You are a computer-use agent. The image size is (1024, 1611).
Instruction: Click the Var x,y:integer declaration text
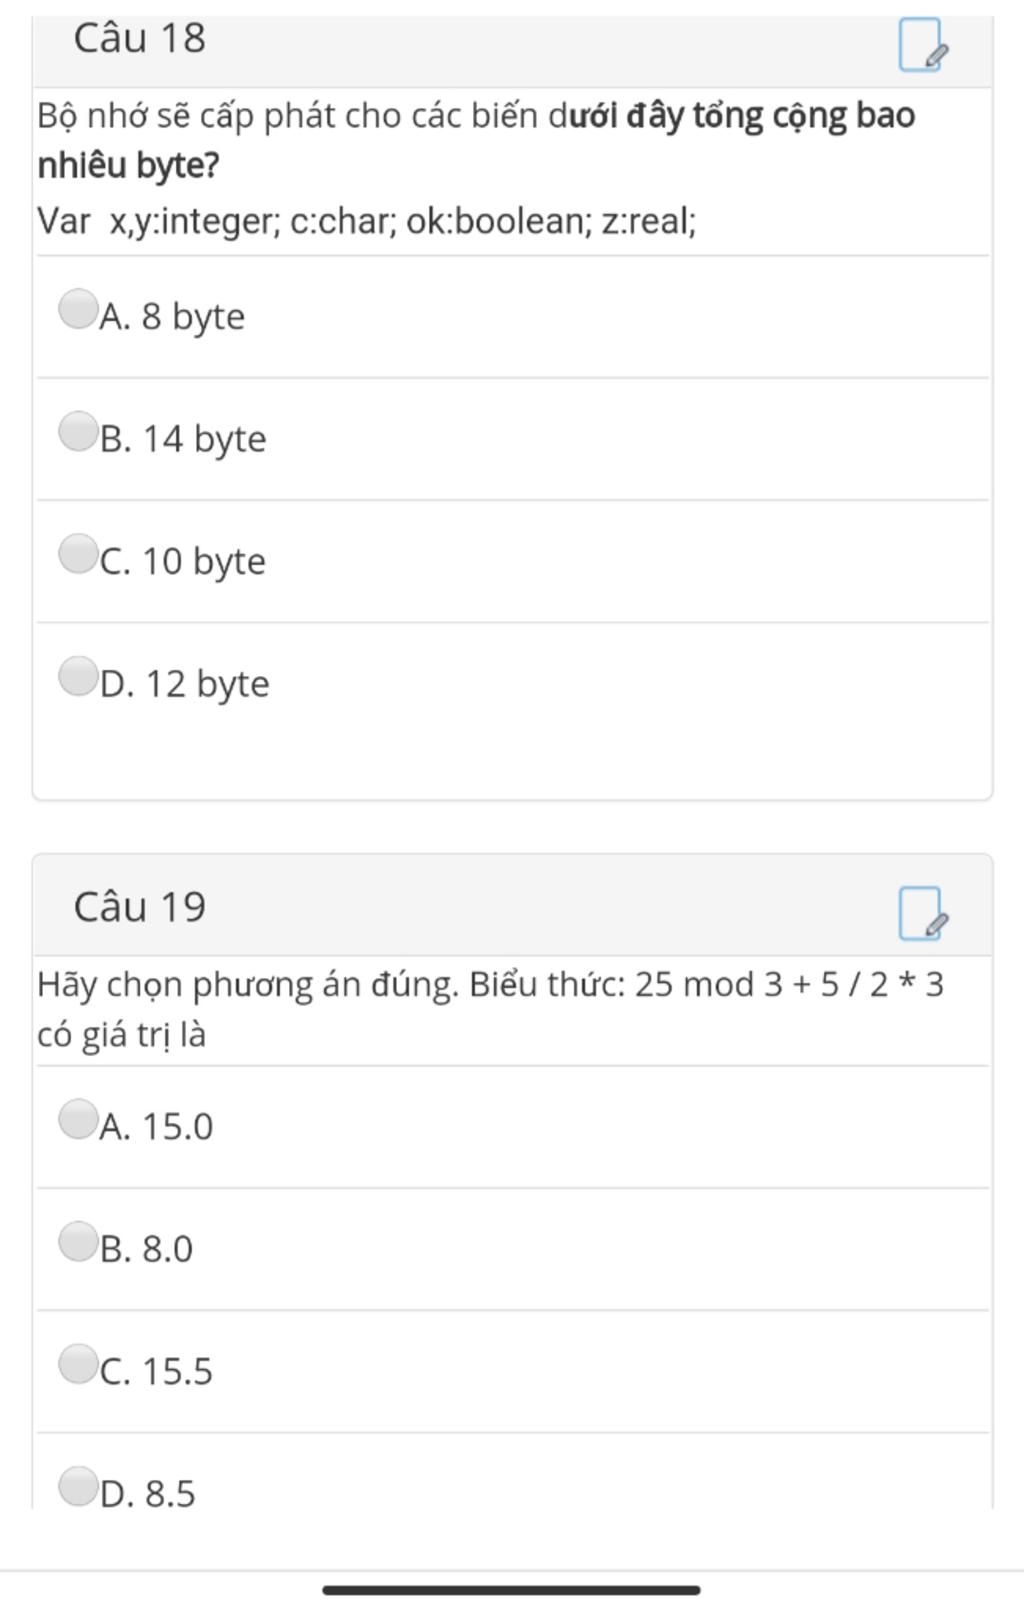[x=367, y=221]
